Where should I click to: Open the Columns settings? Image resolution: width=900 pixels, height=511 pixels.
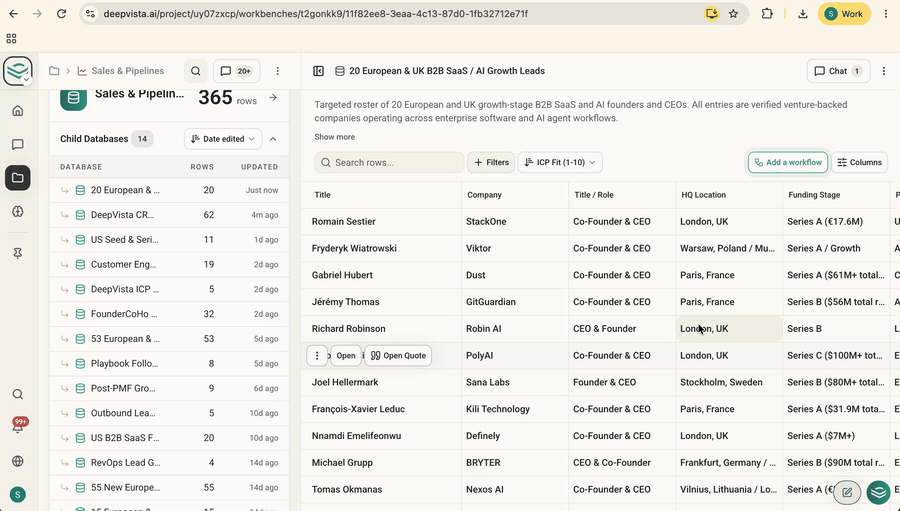[859, 162]
